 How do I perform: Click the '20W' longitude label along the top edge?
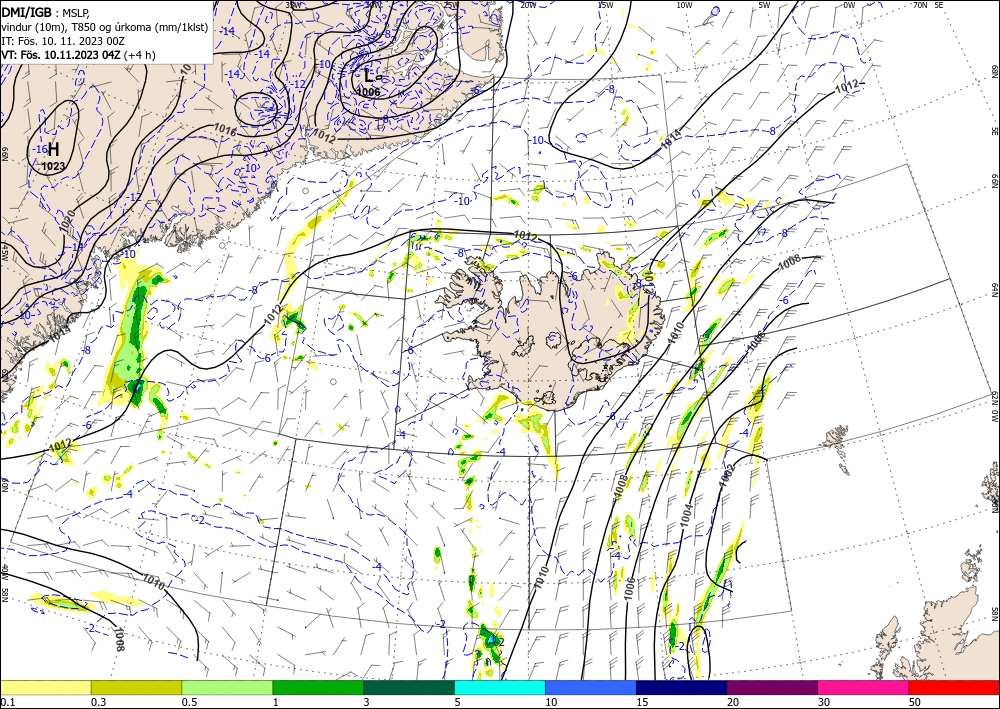tap(528, 5)
